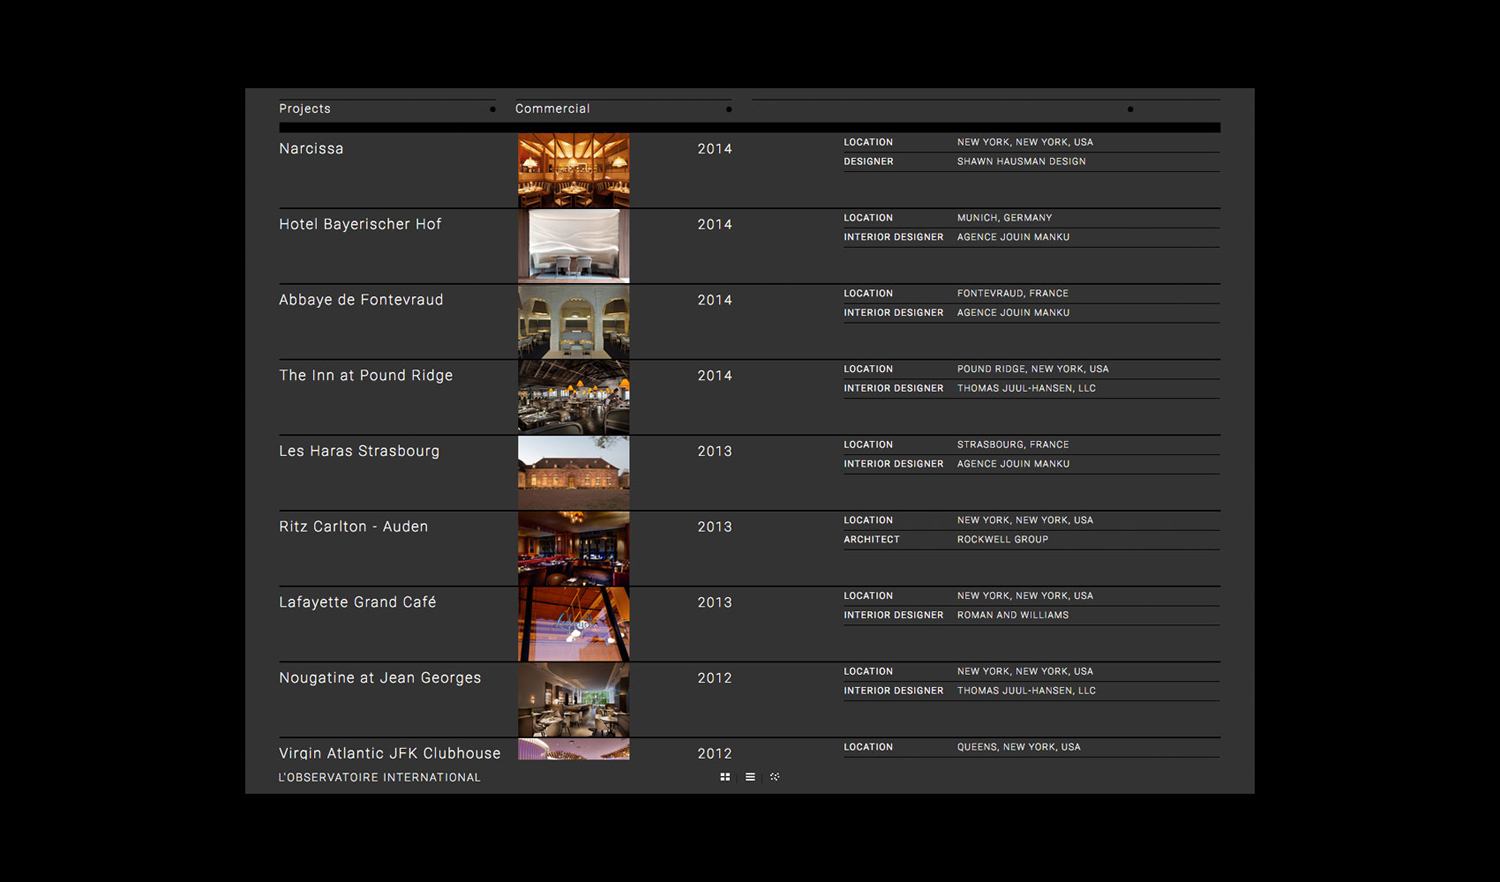Screen dimensions: 1500x882
Task: Open Nougatine at Jean Georges project
Action: [380, 678]
